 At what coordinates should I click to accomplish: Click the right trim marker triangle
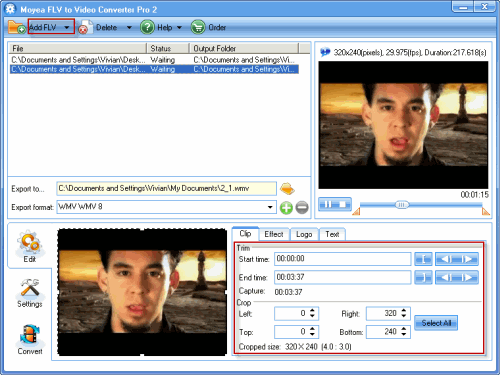(x=485, y=211)
